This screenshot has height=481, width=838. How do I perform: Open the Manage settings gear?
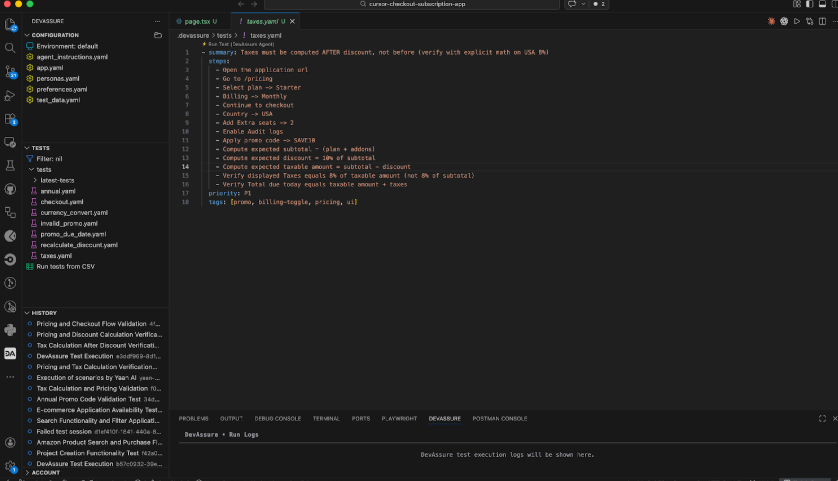tap(10, 466)
